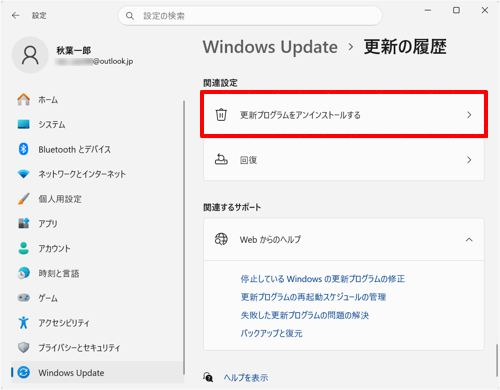
Task: Open 更新プログラムの再起動スケジュールの管理 link
Action: [313, 297]
